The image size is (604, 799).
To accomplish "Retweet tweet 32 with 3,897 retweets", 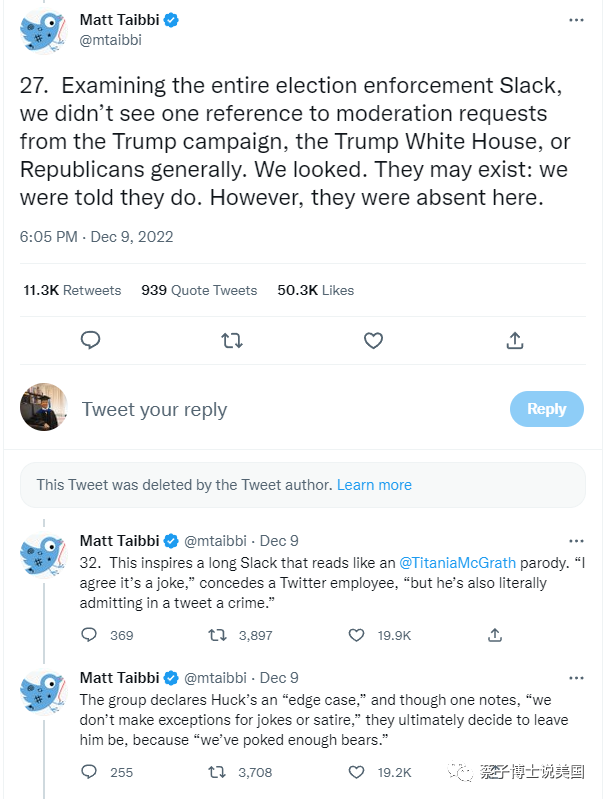I will (x=216, y=635).
